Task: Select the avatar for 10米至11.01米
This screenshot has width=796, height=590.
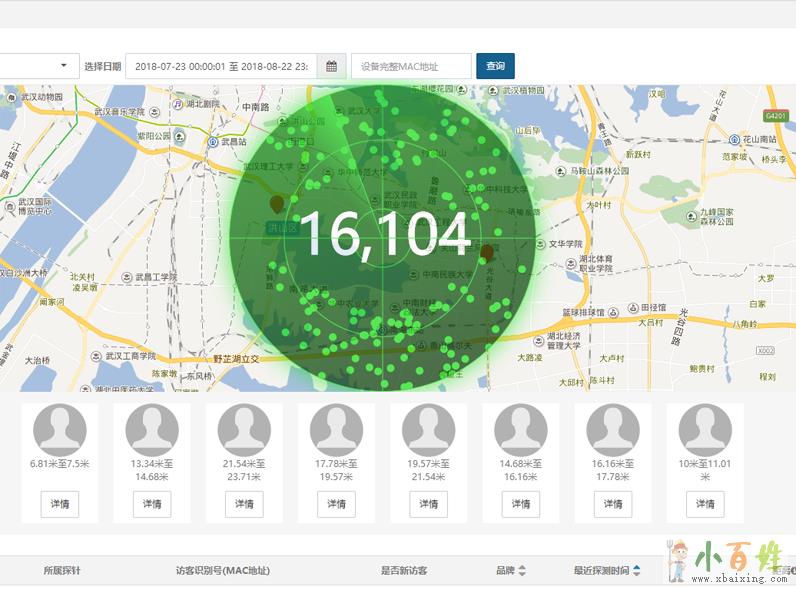Action: coord(705,431)
